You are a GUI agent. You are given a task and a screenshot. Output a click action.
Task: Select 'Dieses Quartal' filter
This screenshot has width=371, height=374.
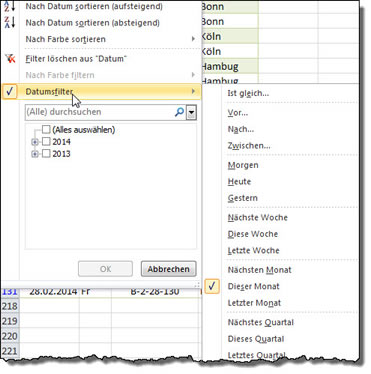256,339
